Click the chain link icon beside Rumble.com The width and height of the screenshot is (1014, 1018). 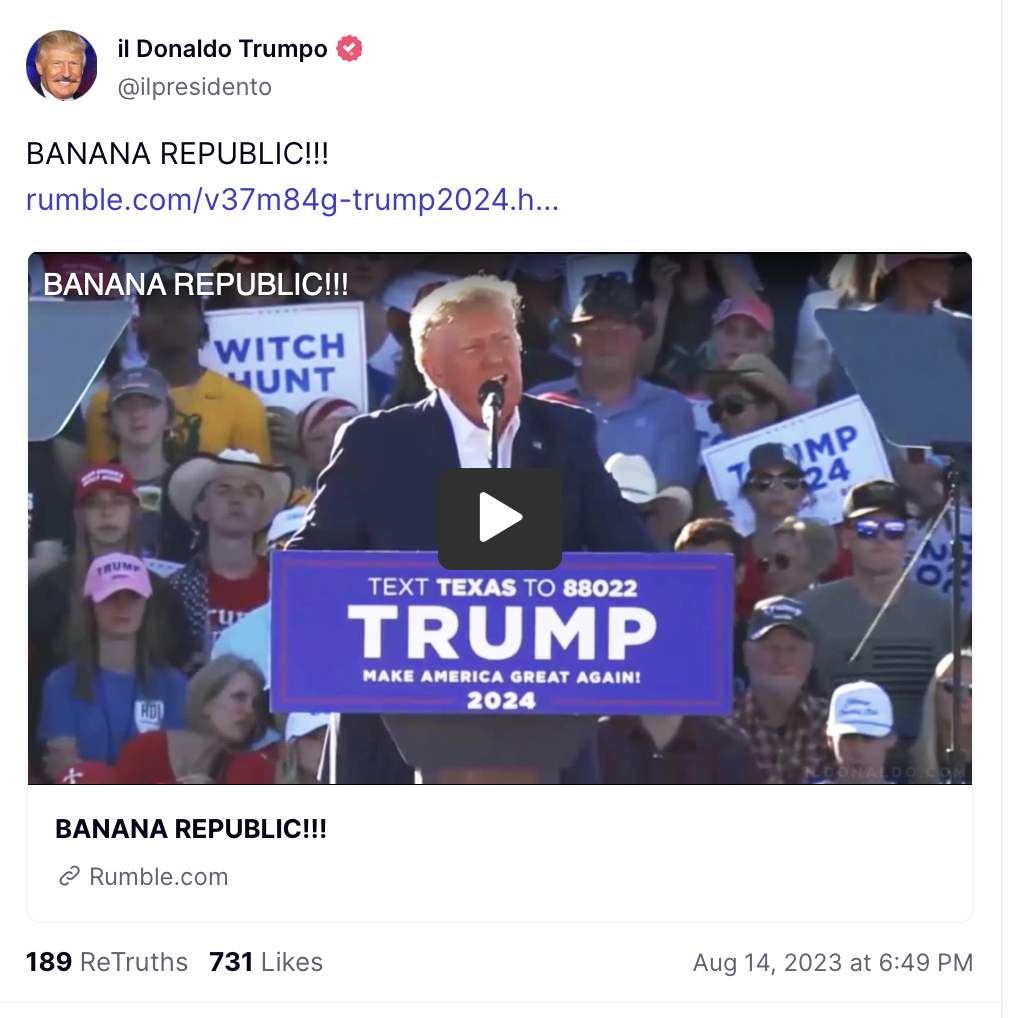pyautogui.click(x=69, y=876)
